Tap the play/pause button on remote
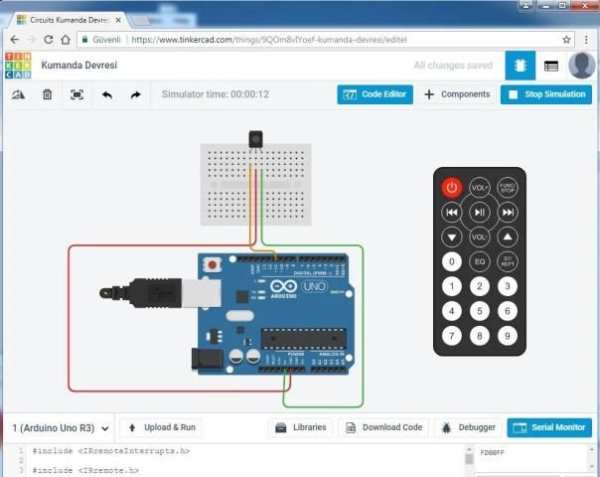600x477 pixels. pyautogui.click(x=479, y=212)
